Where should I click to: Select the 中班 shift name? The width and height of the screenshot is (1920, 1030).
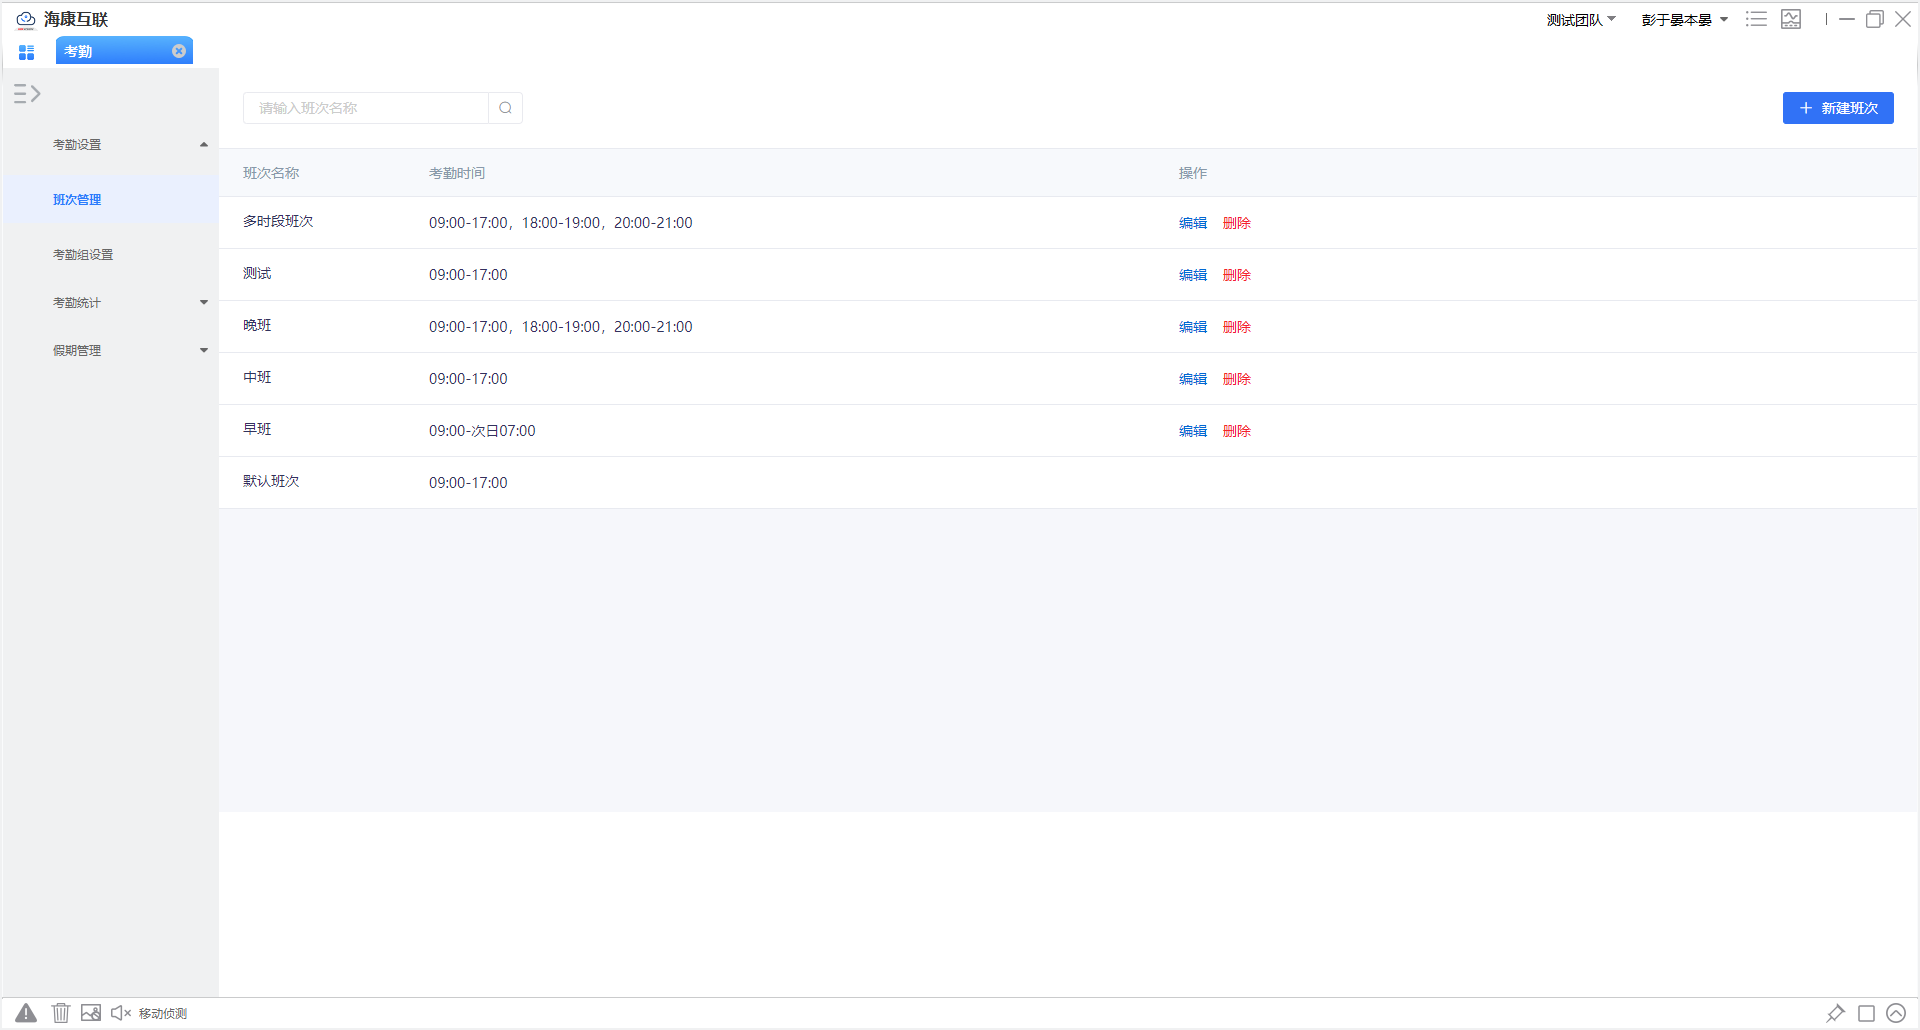click(x=257, y=377)
